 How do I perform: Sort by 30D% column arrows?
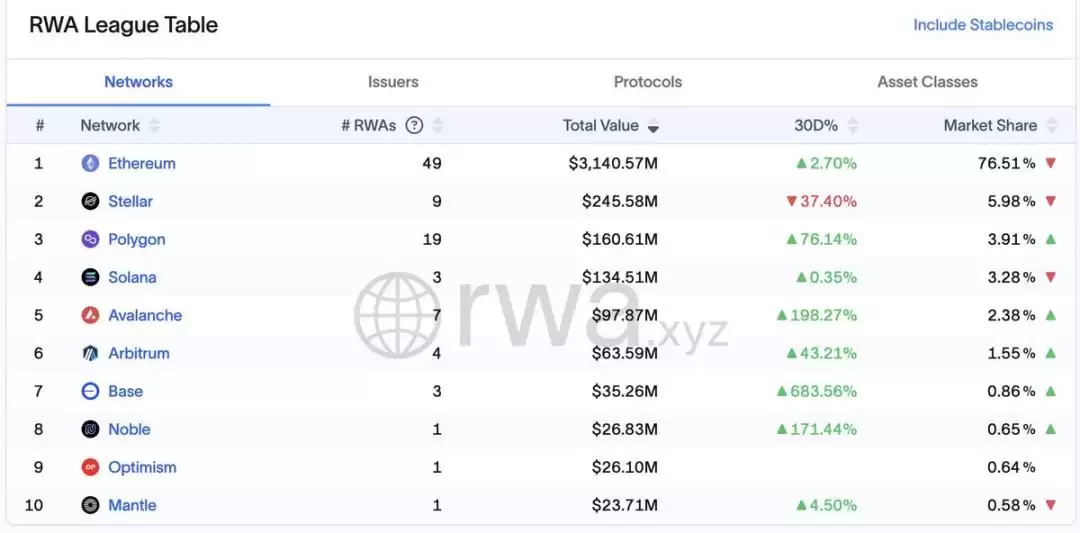pos(852,125)
